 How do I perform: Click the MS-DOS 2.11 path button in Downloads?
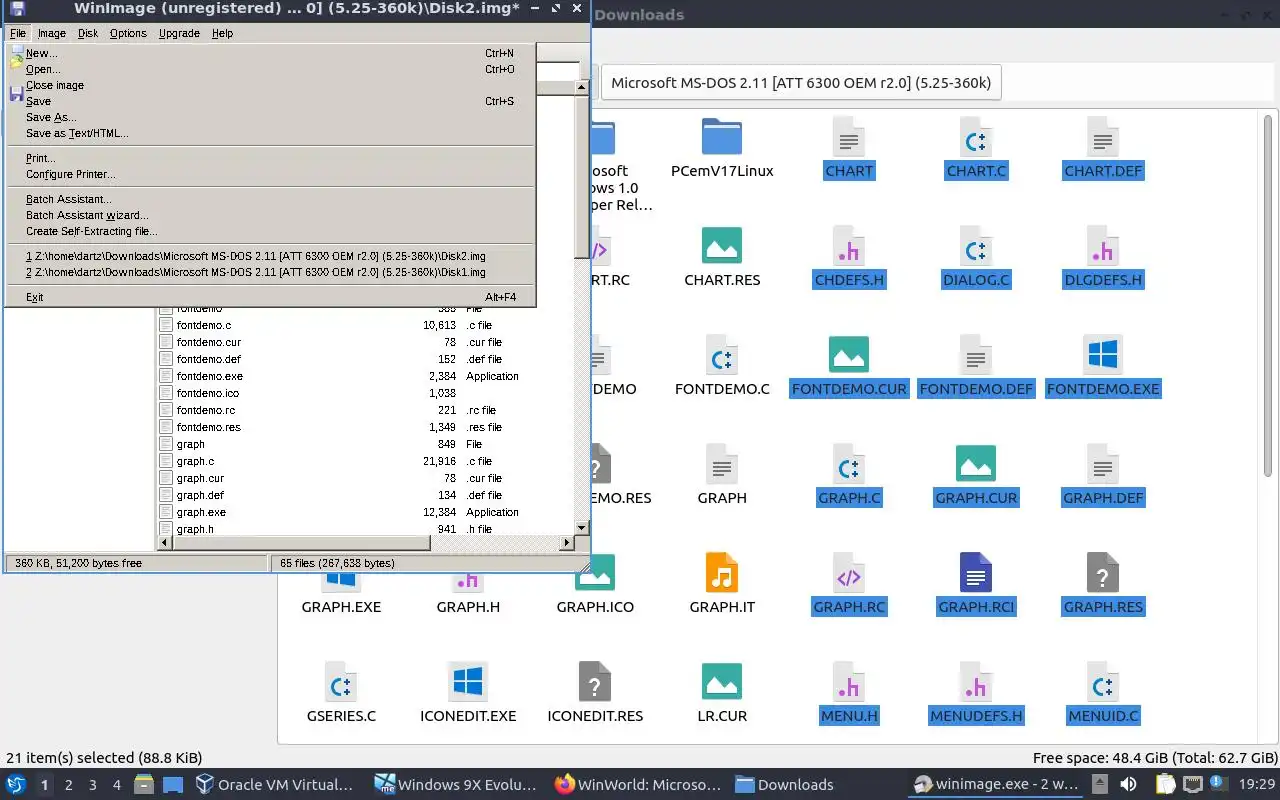801,83
